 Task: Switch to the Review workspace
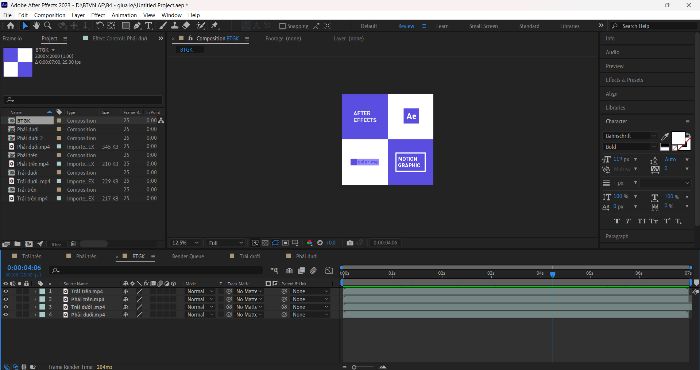[x=406, y=26]
